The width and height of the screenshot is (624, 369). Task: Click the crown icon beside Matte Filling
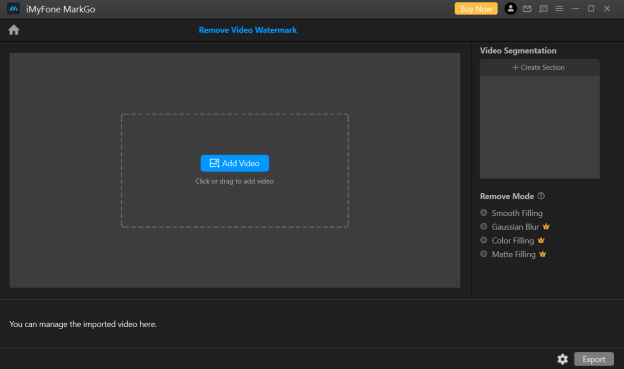(542, 254)
